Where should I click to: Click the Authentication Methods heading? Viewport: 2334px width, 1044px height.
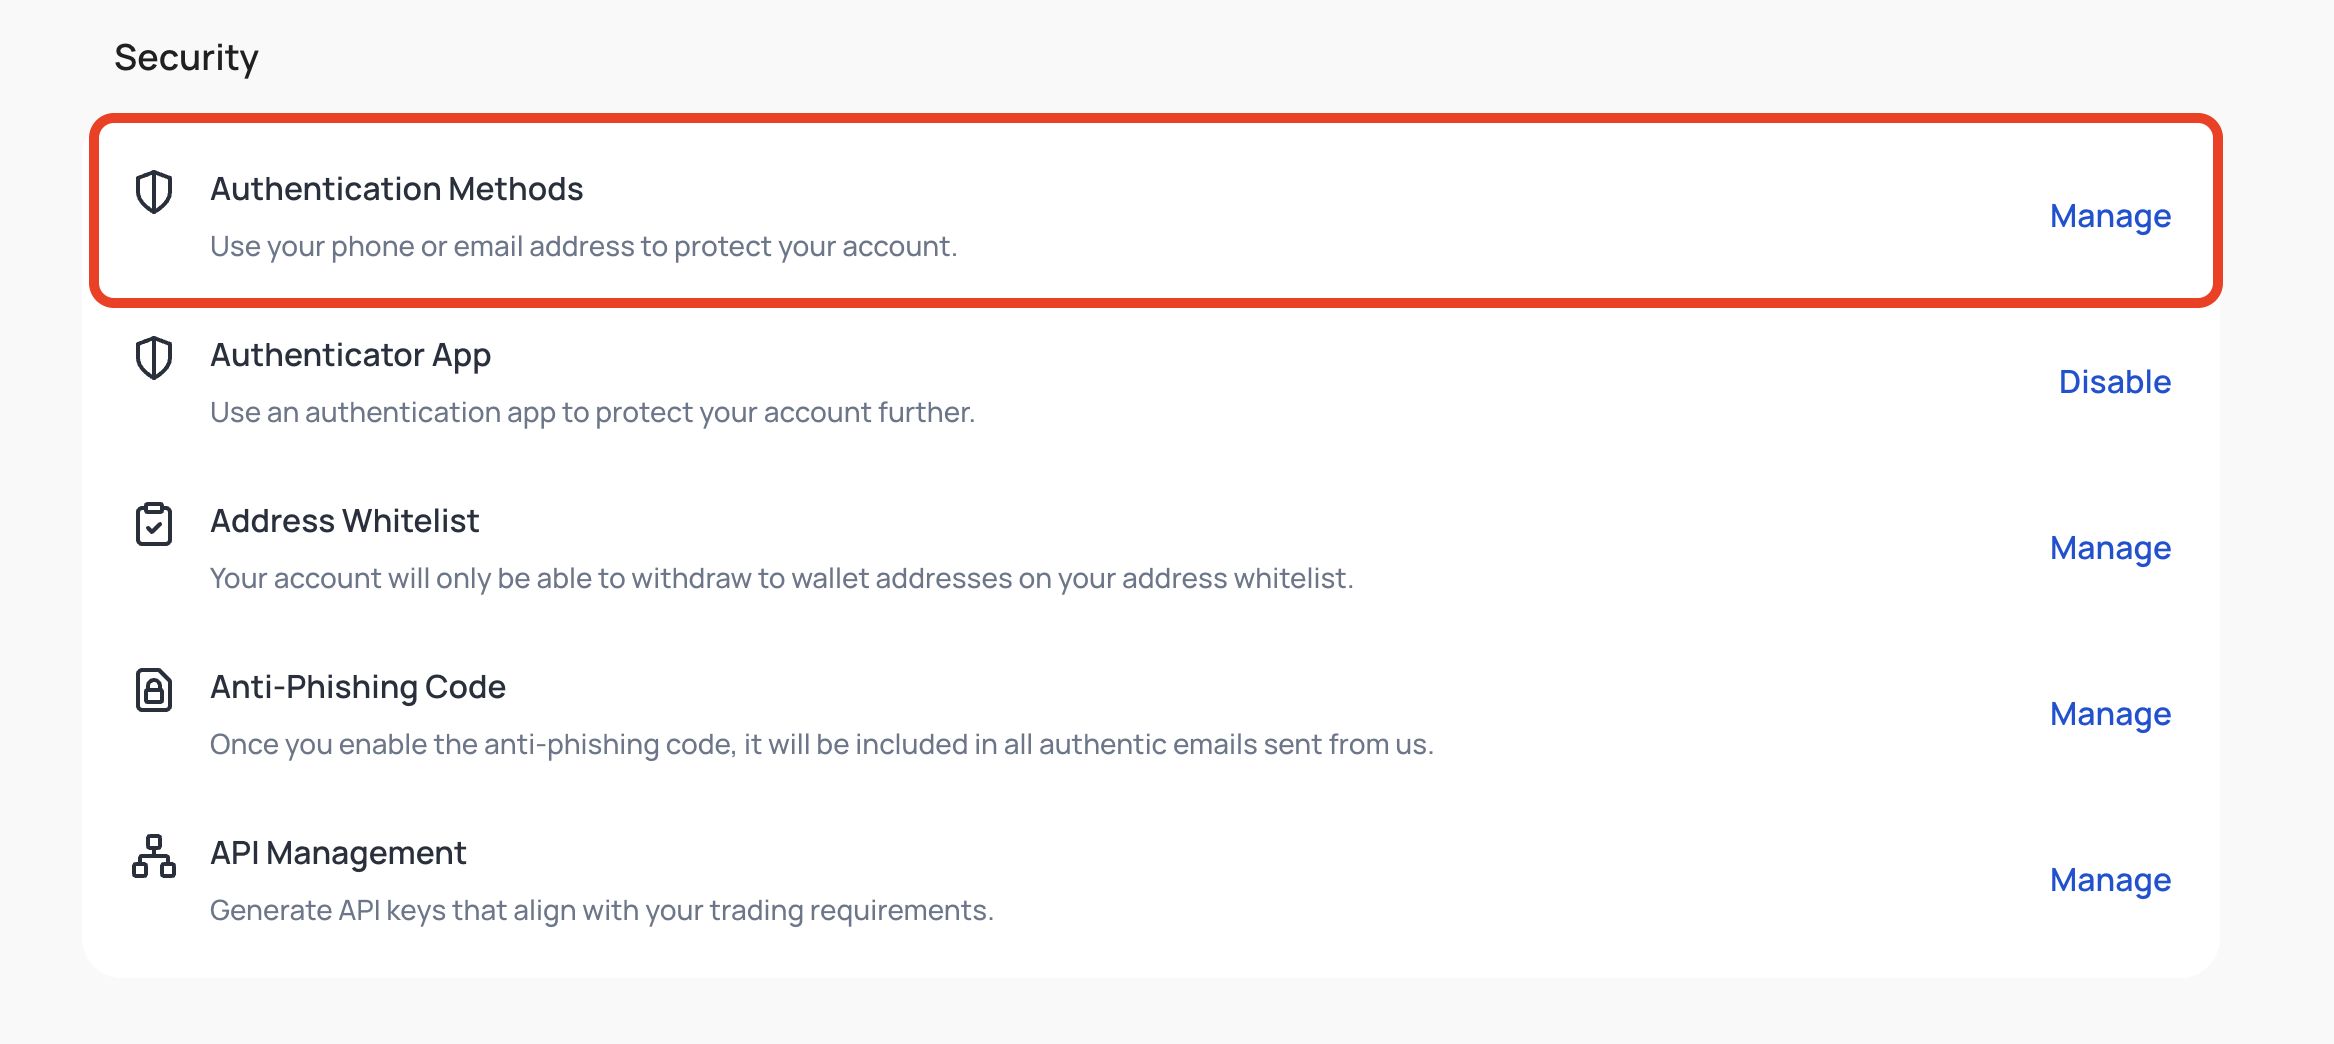click(396, 188)
